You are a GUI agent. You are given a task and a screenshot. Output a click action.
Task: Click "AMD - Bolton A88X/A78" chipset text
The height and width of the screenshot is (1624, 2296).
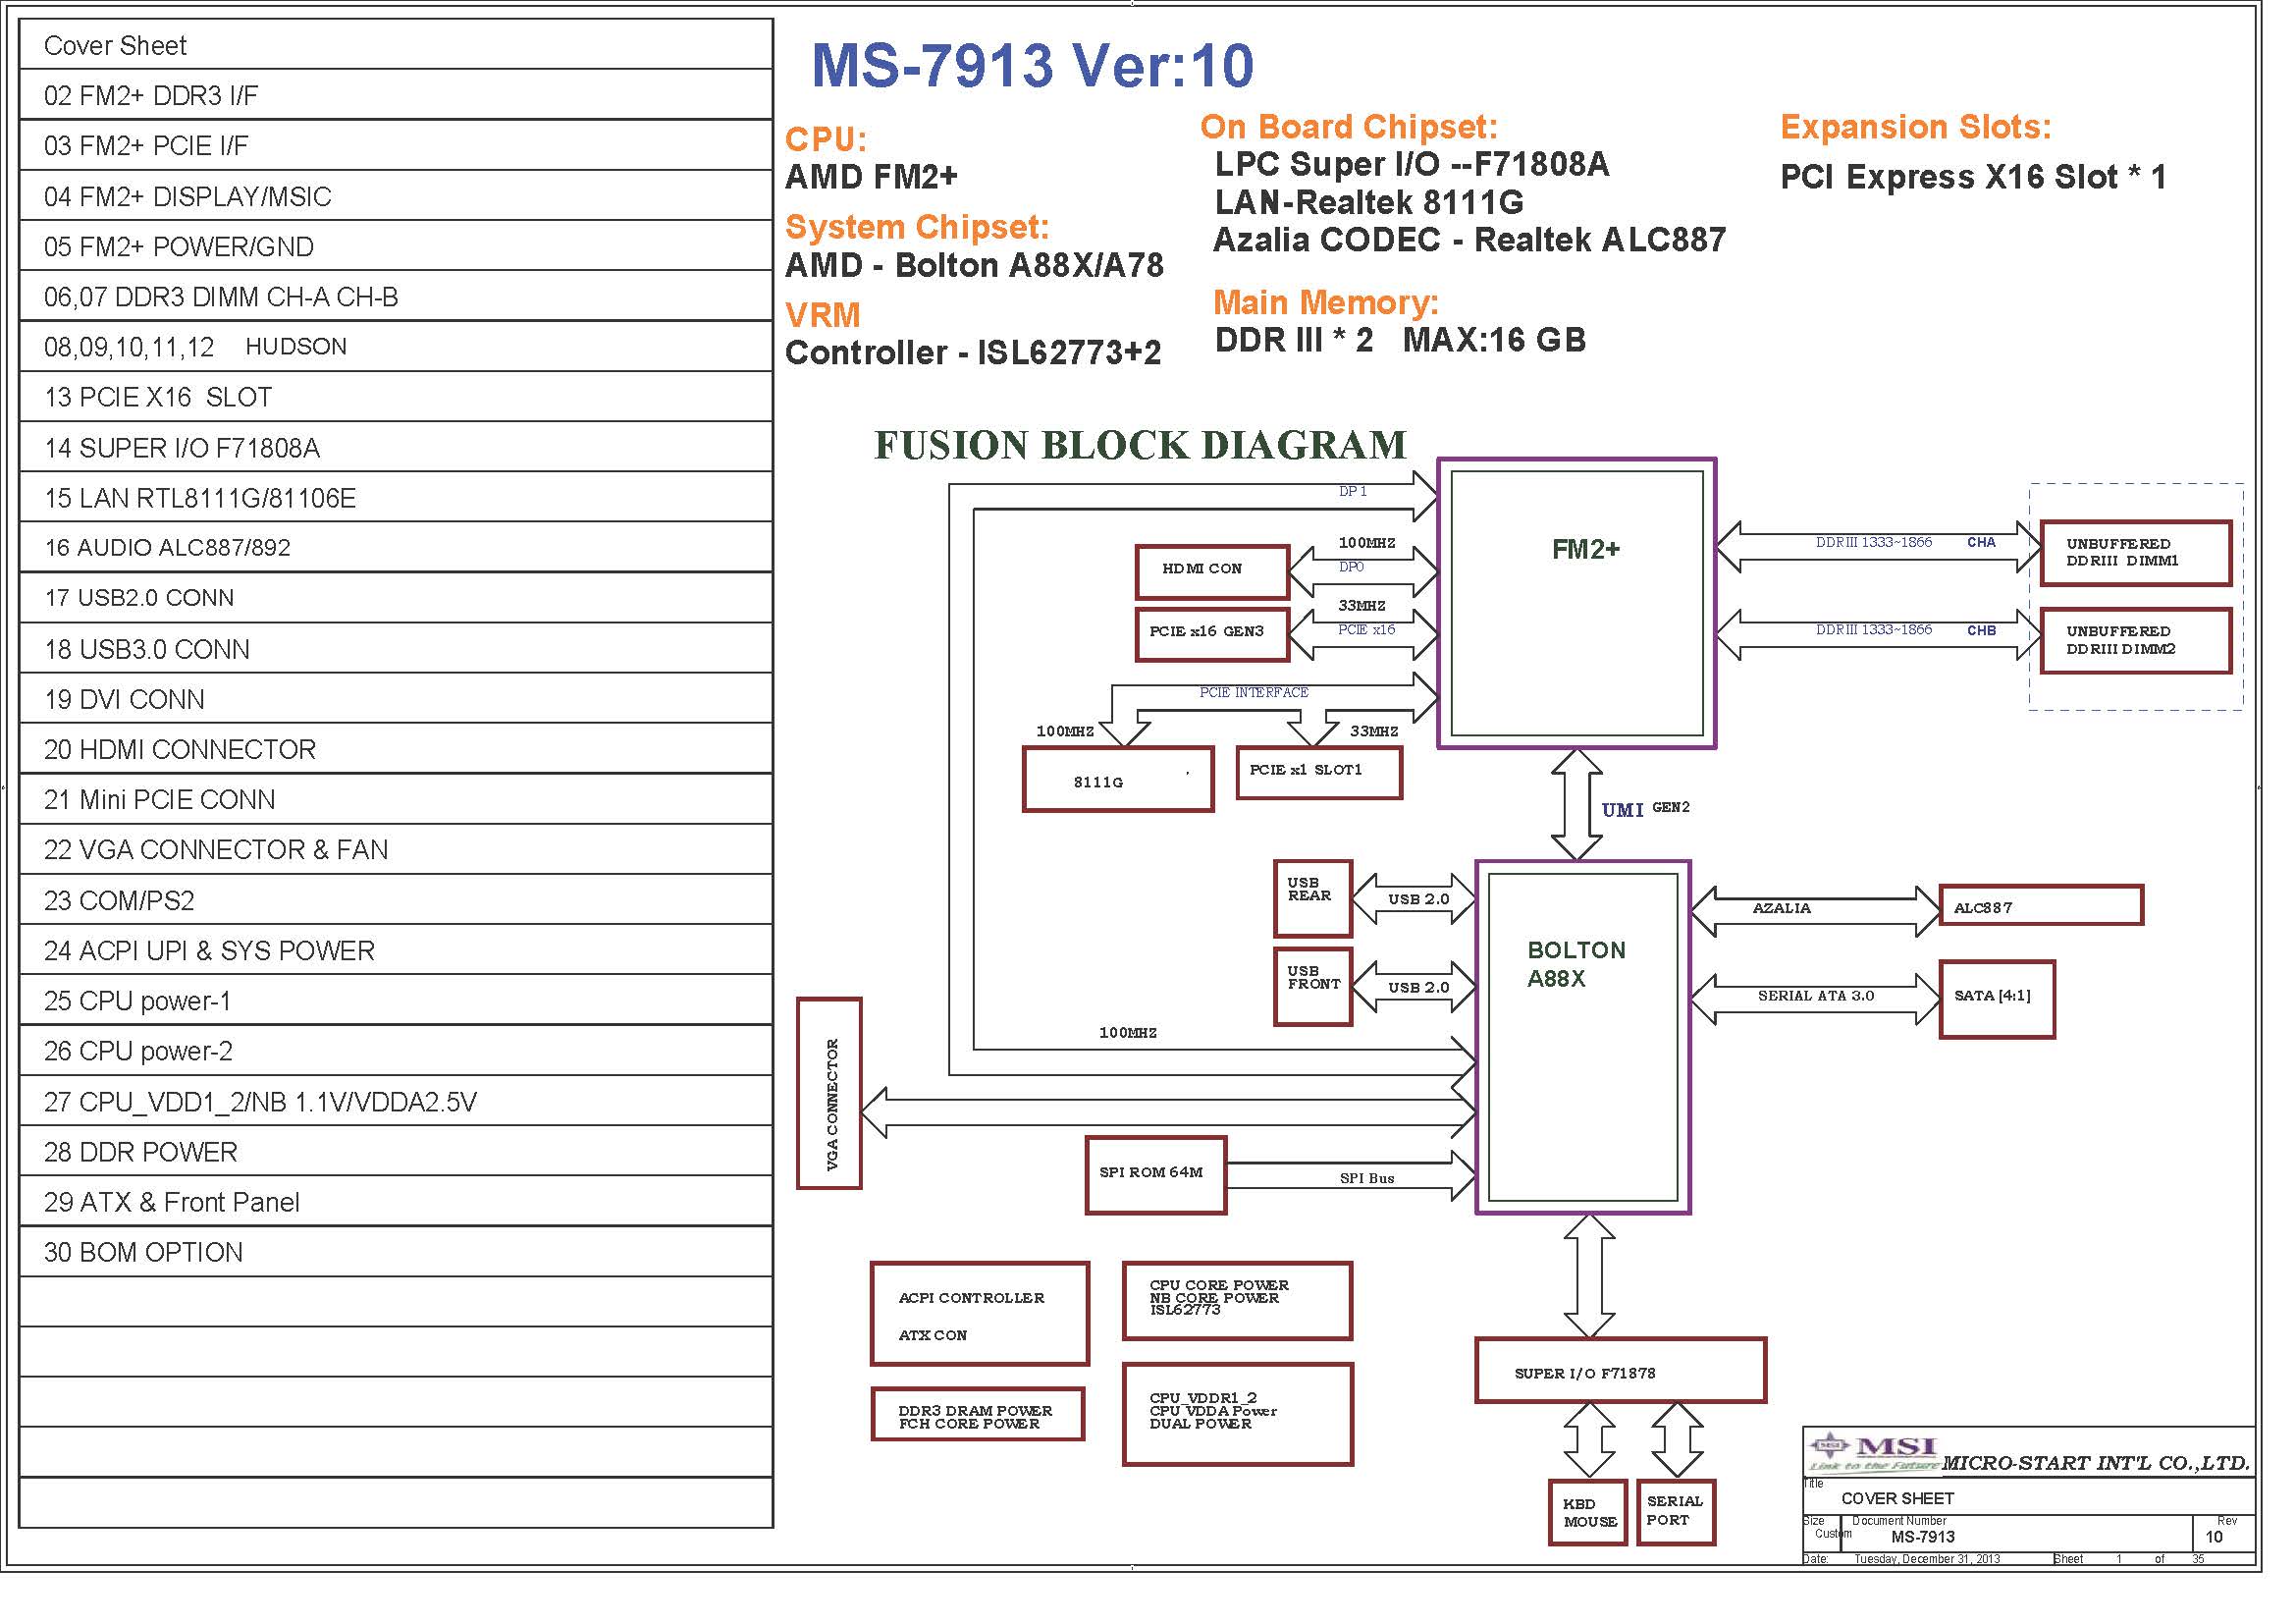(974, 265)
